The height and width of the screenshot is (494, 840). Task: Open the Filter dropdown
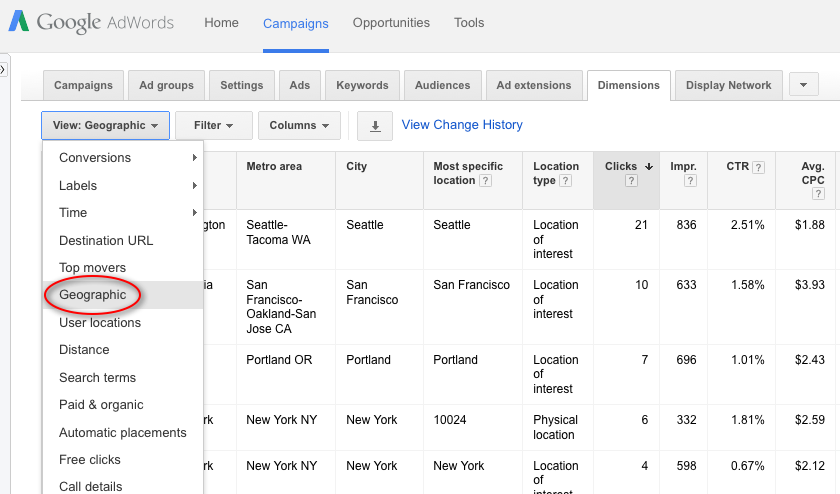(213, 125)
